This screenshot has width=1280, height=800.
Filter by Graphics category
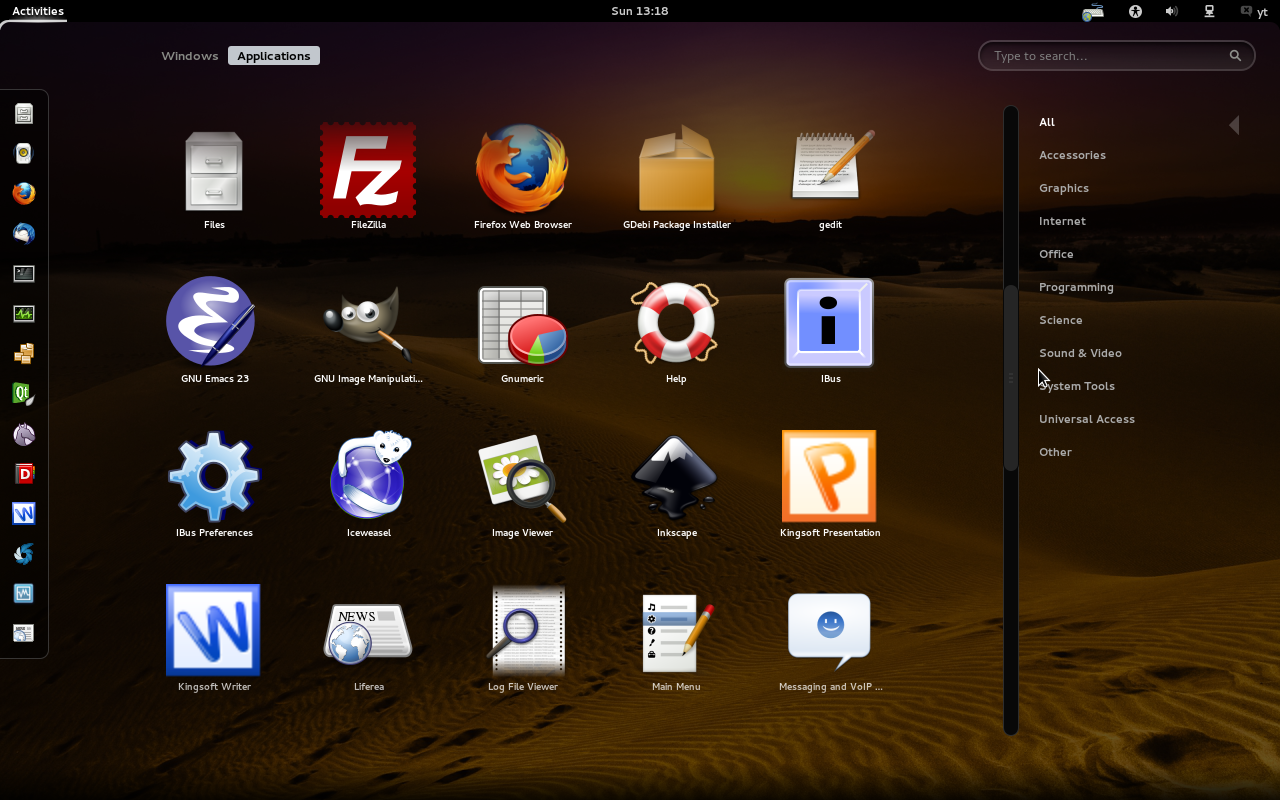(1064, 188)
